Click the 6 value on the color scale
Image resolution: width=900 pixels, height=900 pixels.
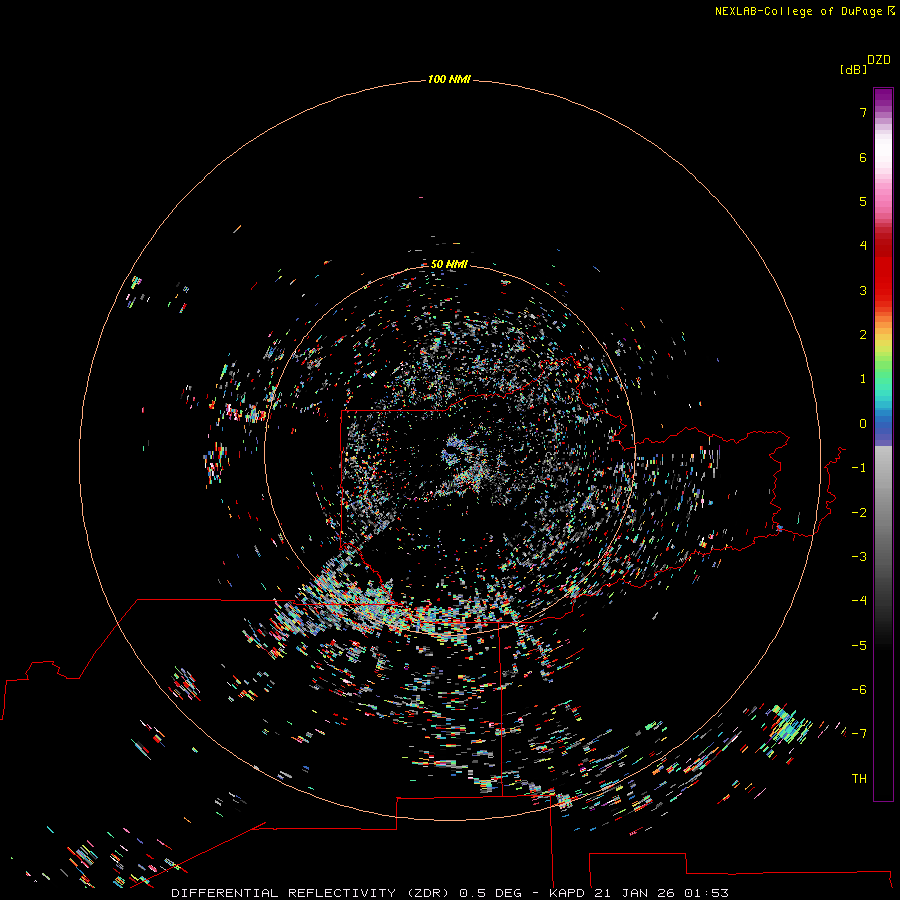(863, 157)
